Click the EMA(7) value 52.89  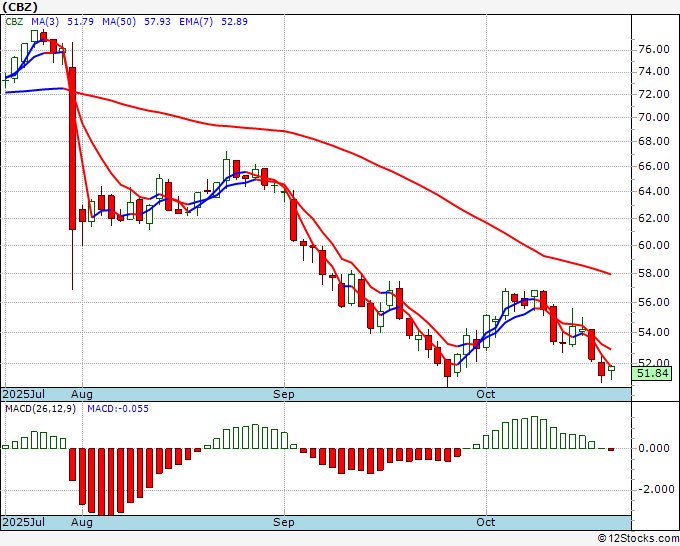pyautogui.click(x=234, y=21)
